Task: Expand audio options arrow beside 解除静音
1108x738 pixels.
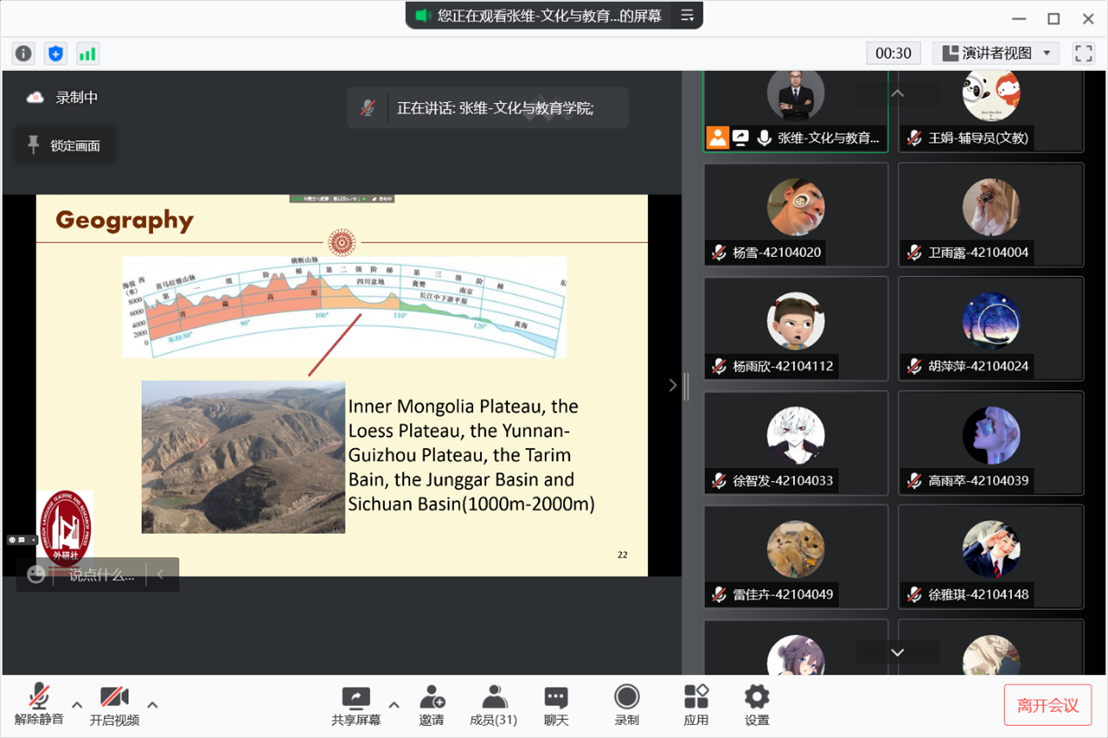Action: pyautogui.click(x=77, y=704)
